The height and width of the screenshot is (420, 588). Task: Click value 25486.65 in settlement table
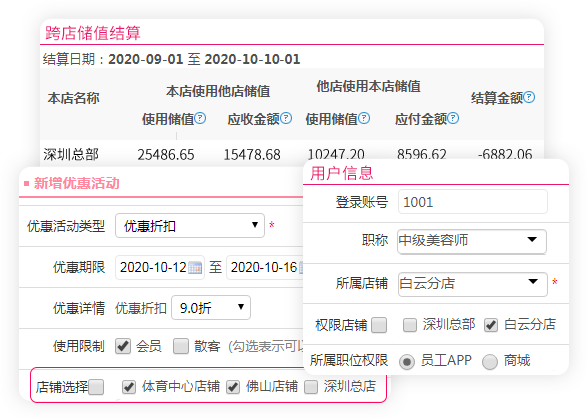click(x=166, y=154)
